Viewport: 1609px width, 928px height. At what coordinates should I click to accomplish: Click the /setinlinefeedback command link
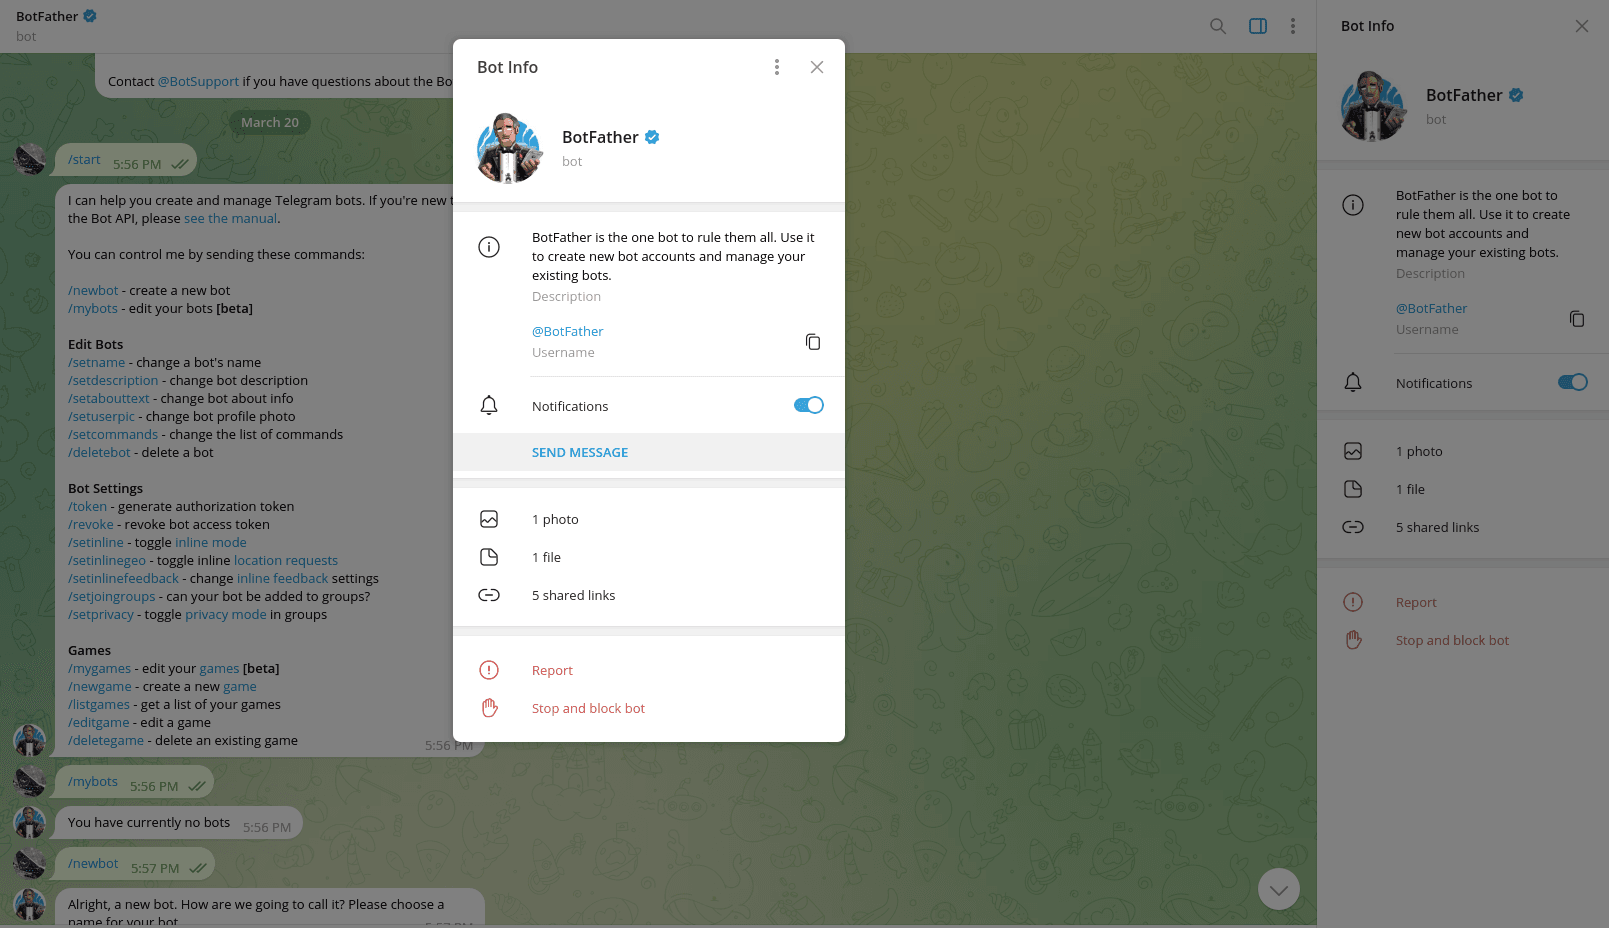123,578
